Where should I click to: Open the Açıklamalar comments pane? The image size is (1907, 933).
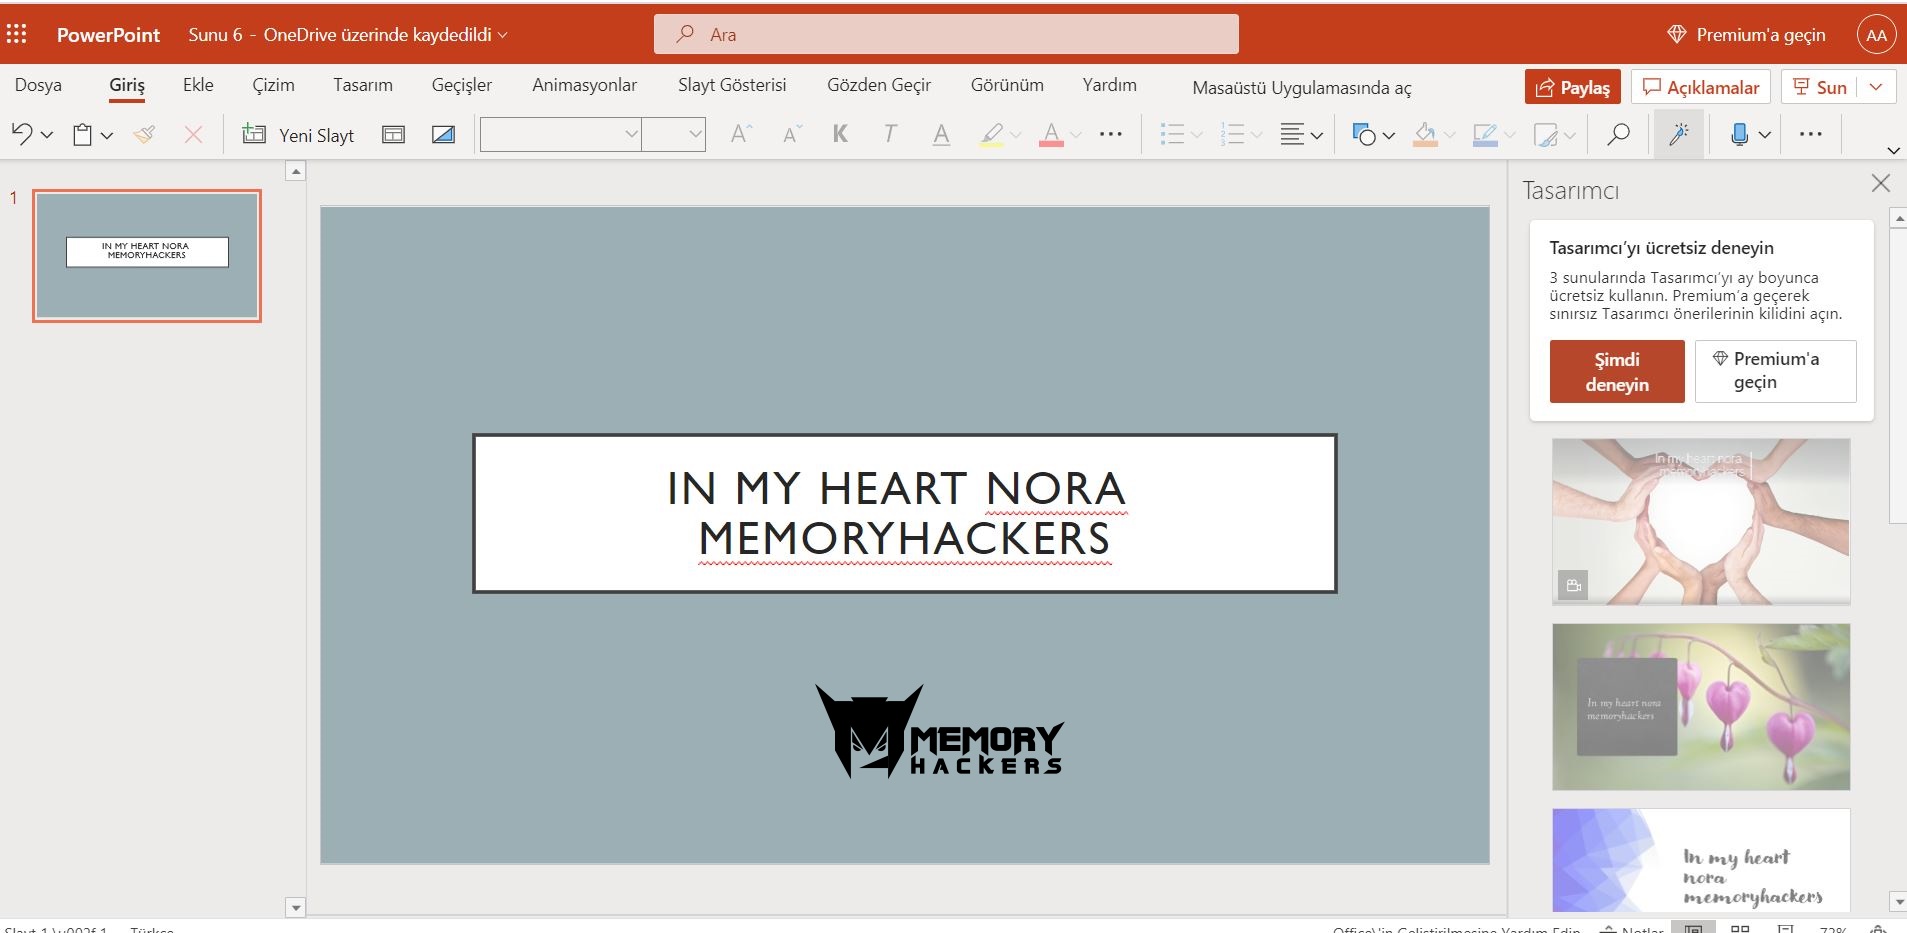click(x=1701, y=87)
